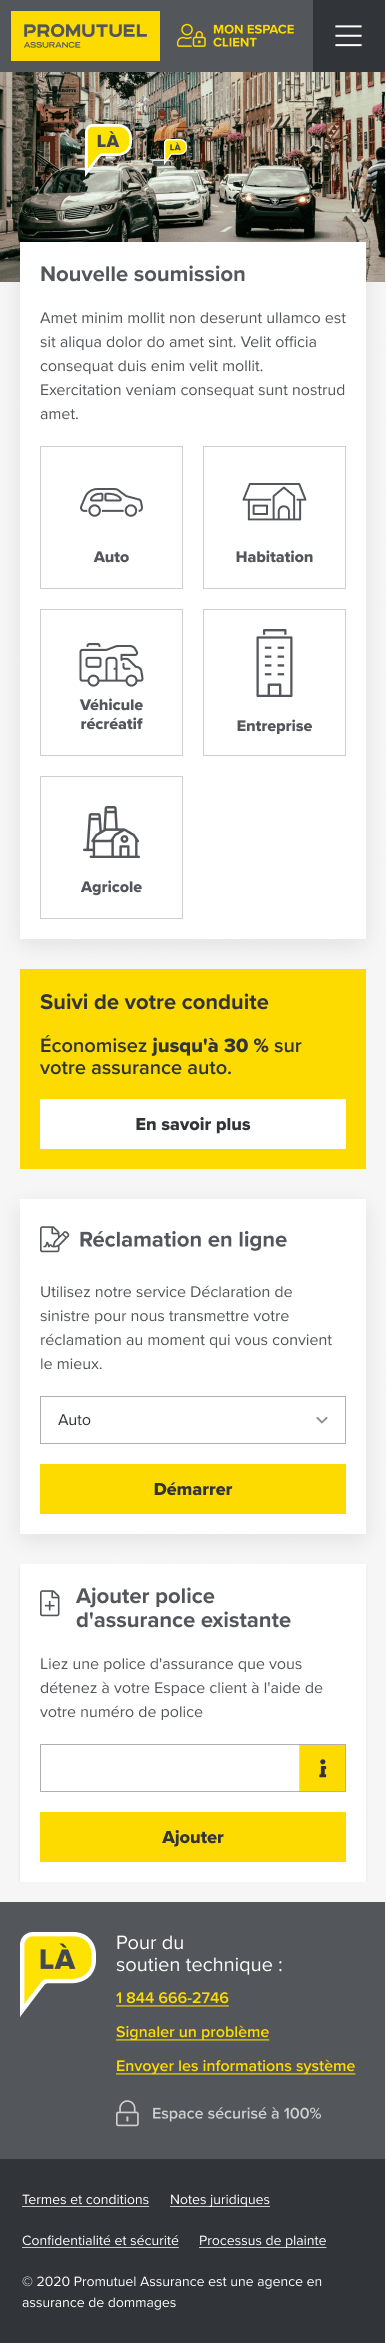Select the Agricole farm tile
This screenshot has width=386, height=2343.
[111, 847]
